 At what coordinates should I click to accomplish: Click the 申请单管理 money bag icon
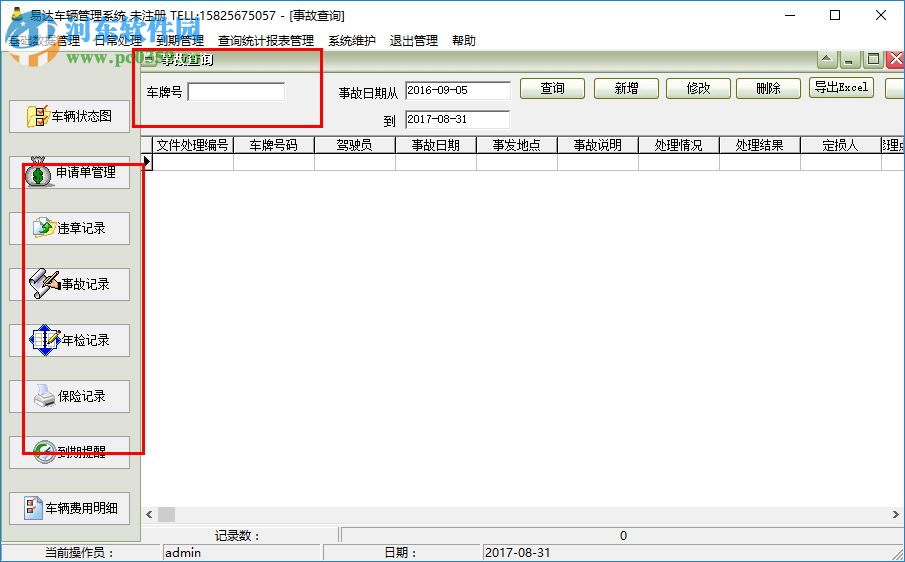click(38, 173)
